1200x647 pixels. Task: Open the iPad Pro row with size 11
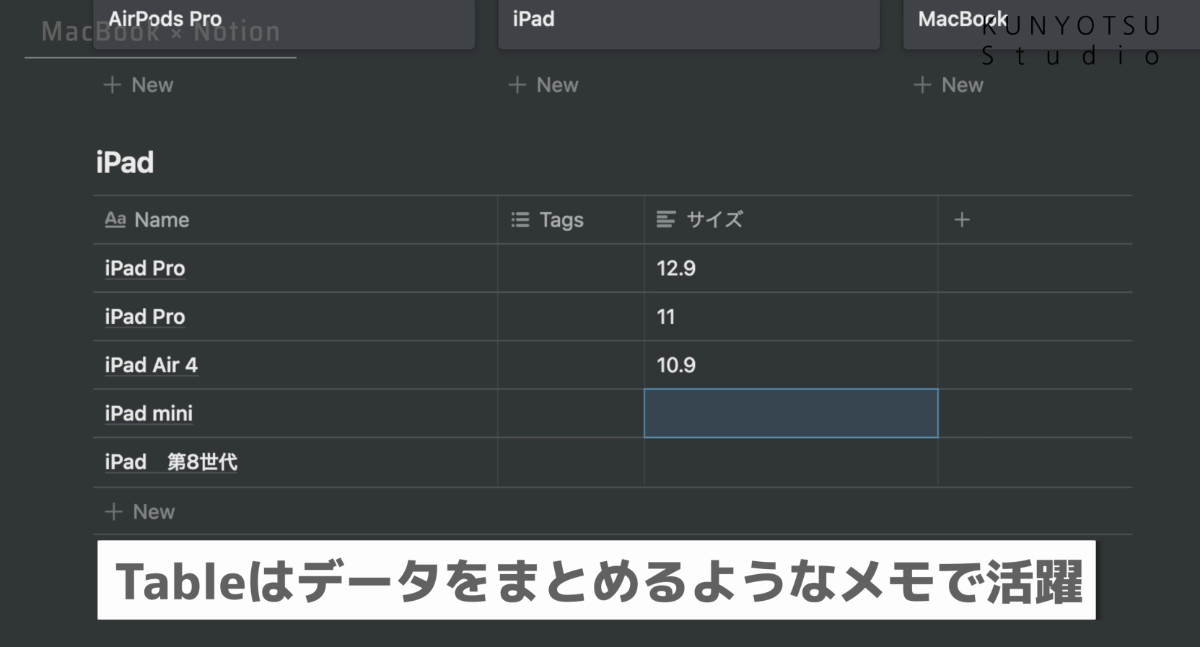point(145,317)
